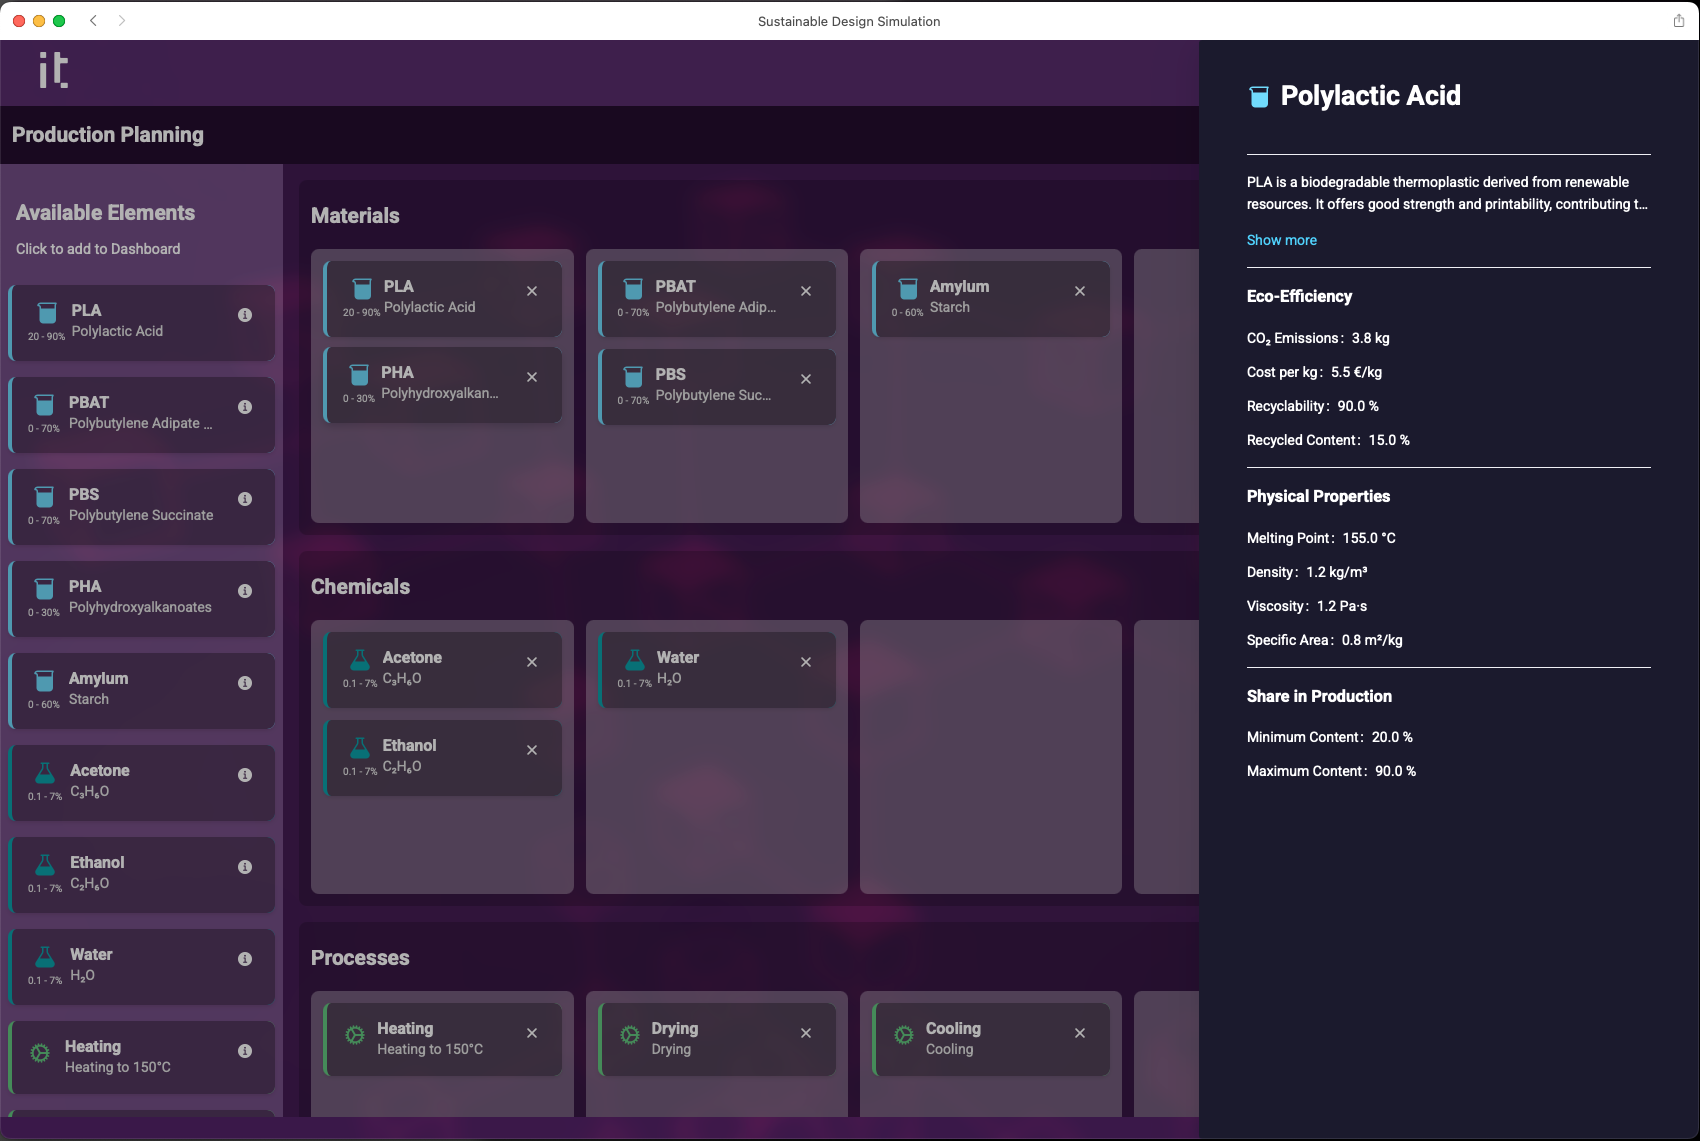The width and height of the screenshot is (1700, 1141).
Task: Go back using the title bar arrow
Action: [93, 21]
